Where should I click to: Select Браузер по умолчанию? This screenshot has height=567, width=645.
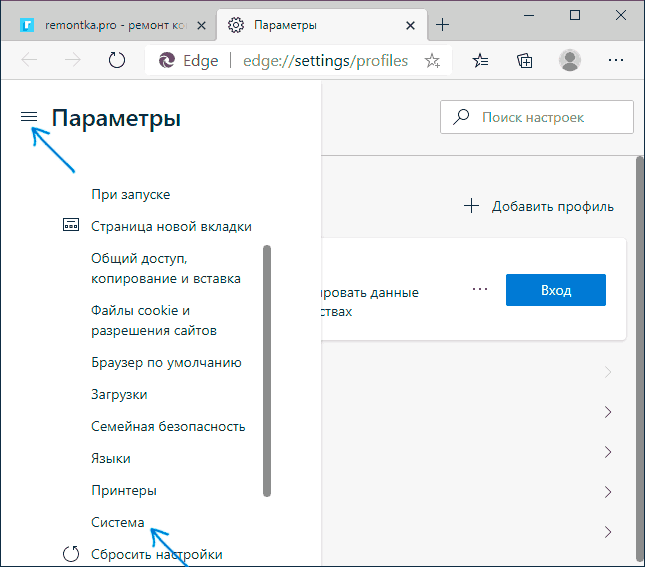(x=166, y=363)
